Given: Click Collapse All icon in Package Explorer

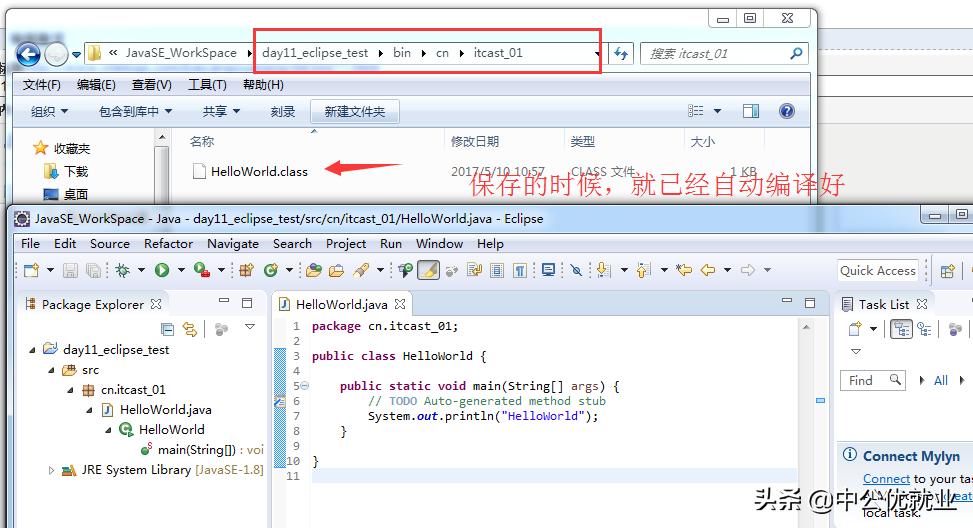Looking at the screenshot, I should click(x=168, y=329).
